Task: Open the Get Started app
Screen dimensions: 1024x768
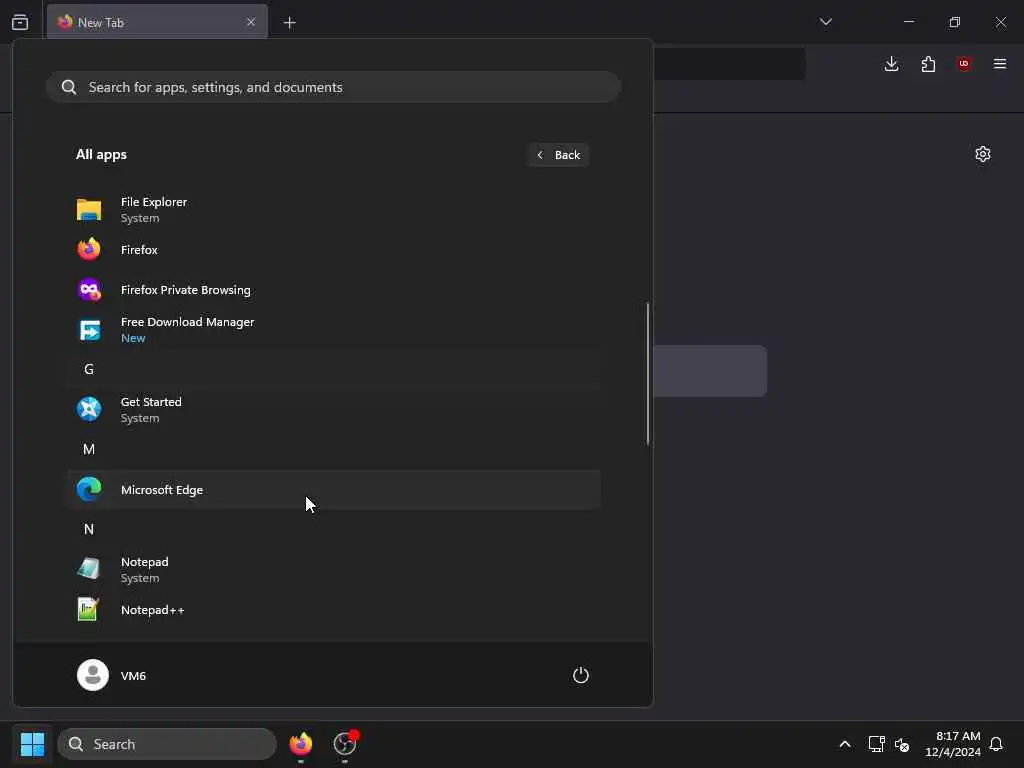Action: click(333, 409)
